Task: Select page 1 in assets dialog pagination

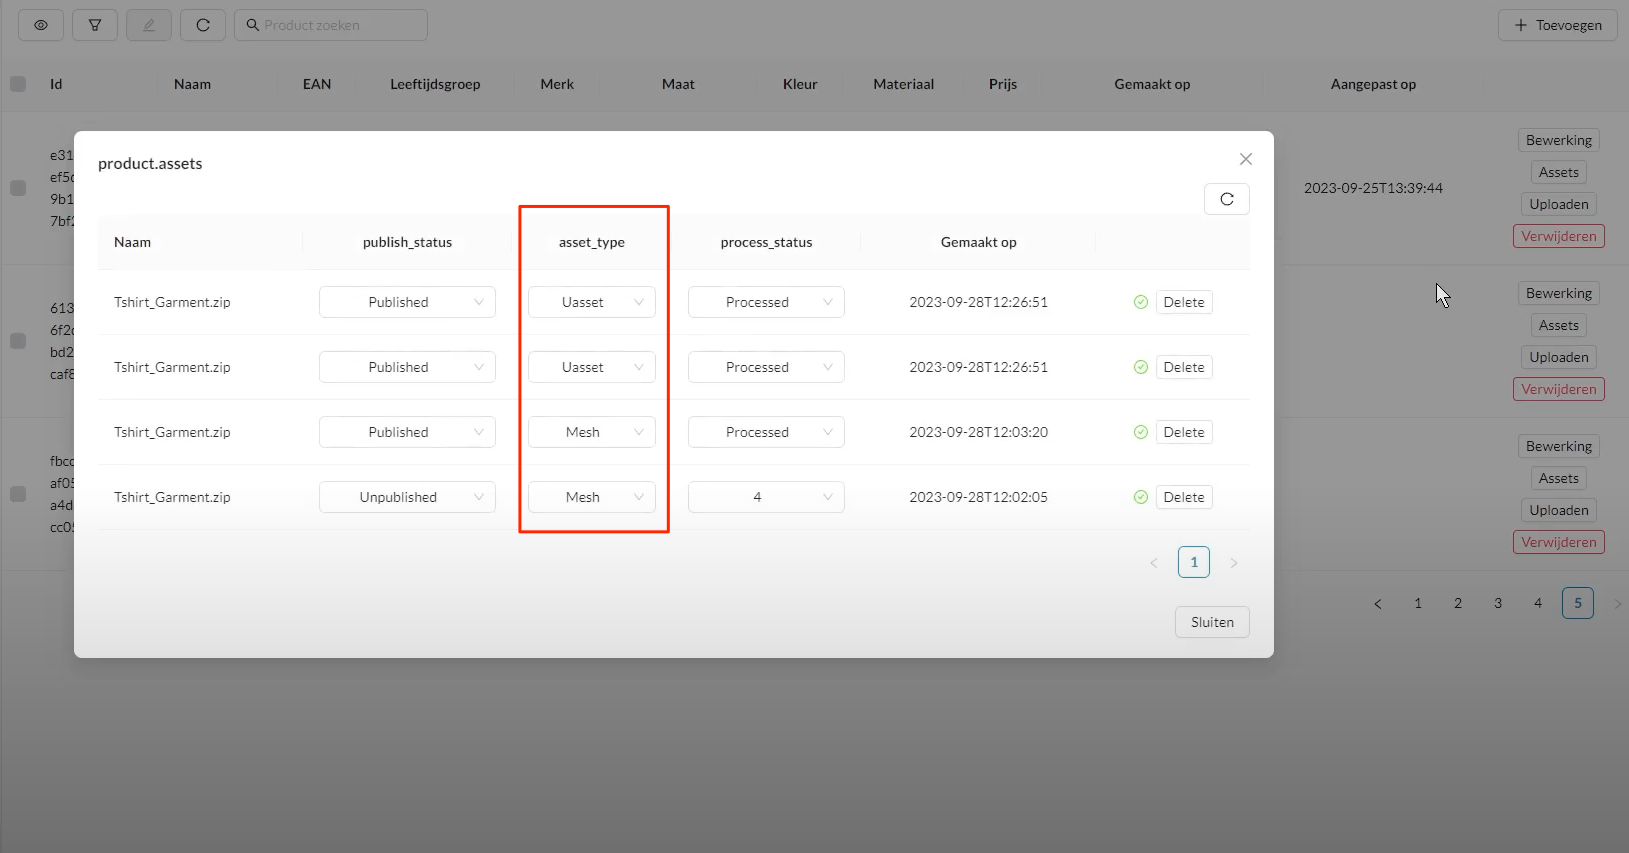Action: pos(1194,562)
